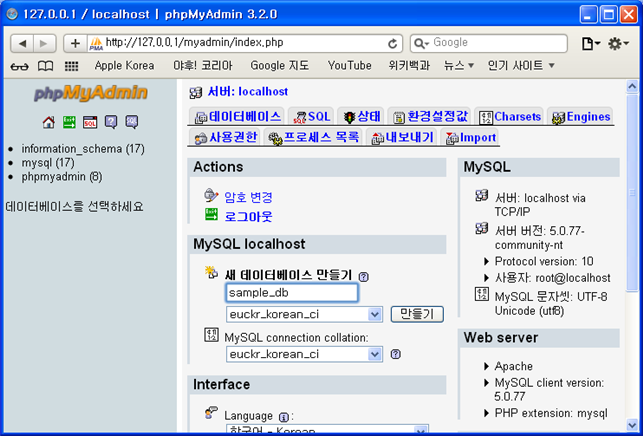
Task: Click the Home icon in phpMyAdmin sidebar
Action: tap(48, 122)
